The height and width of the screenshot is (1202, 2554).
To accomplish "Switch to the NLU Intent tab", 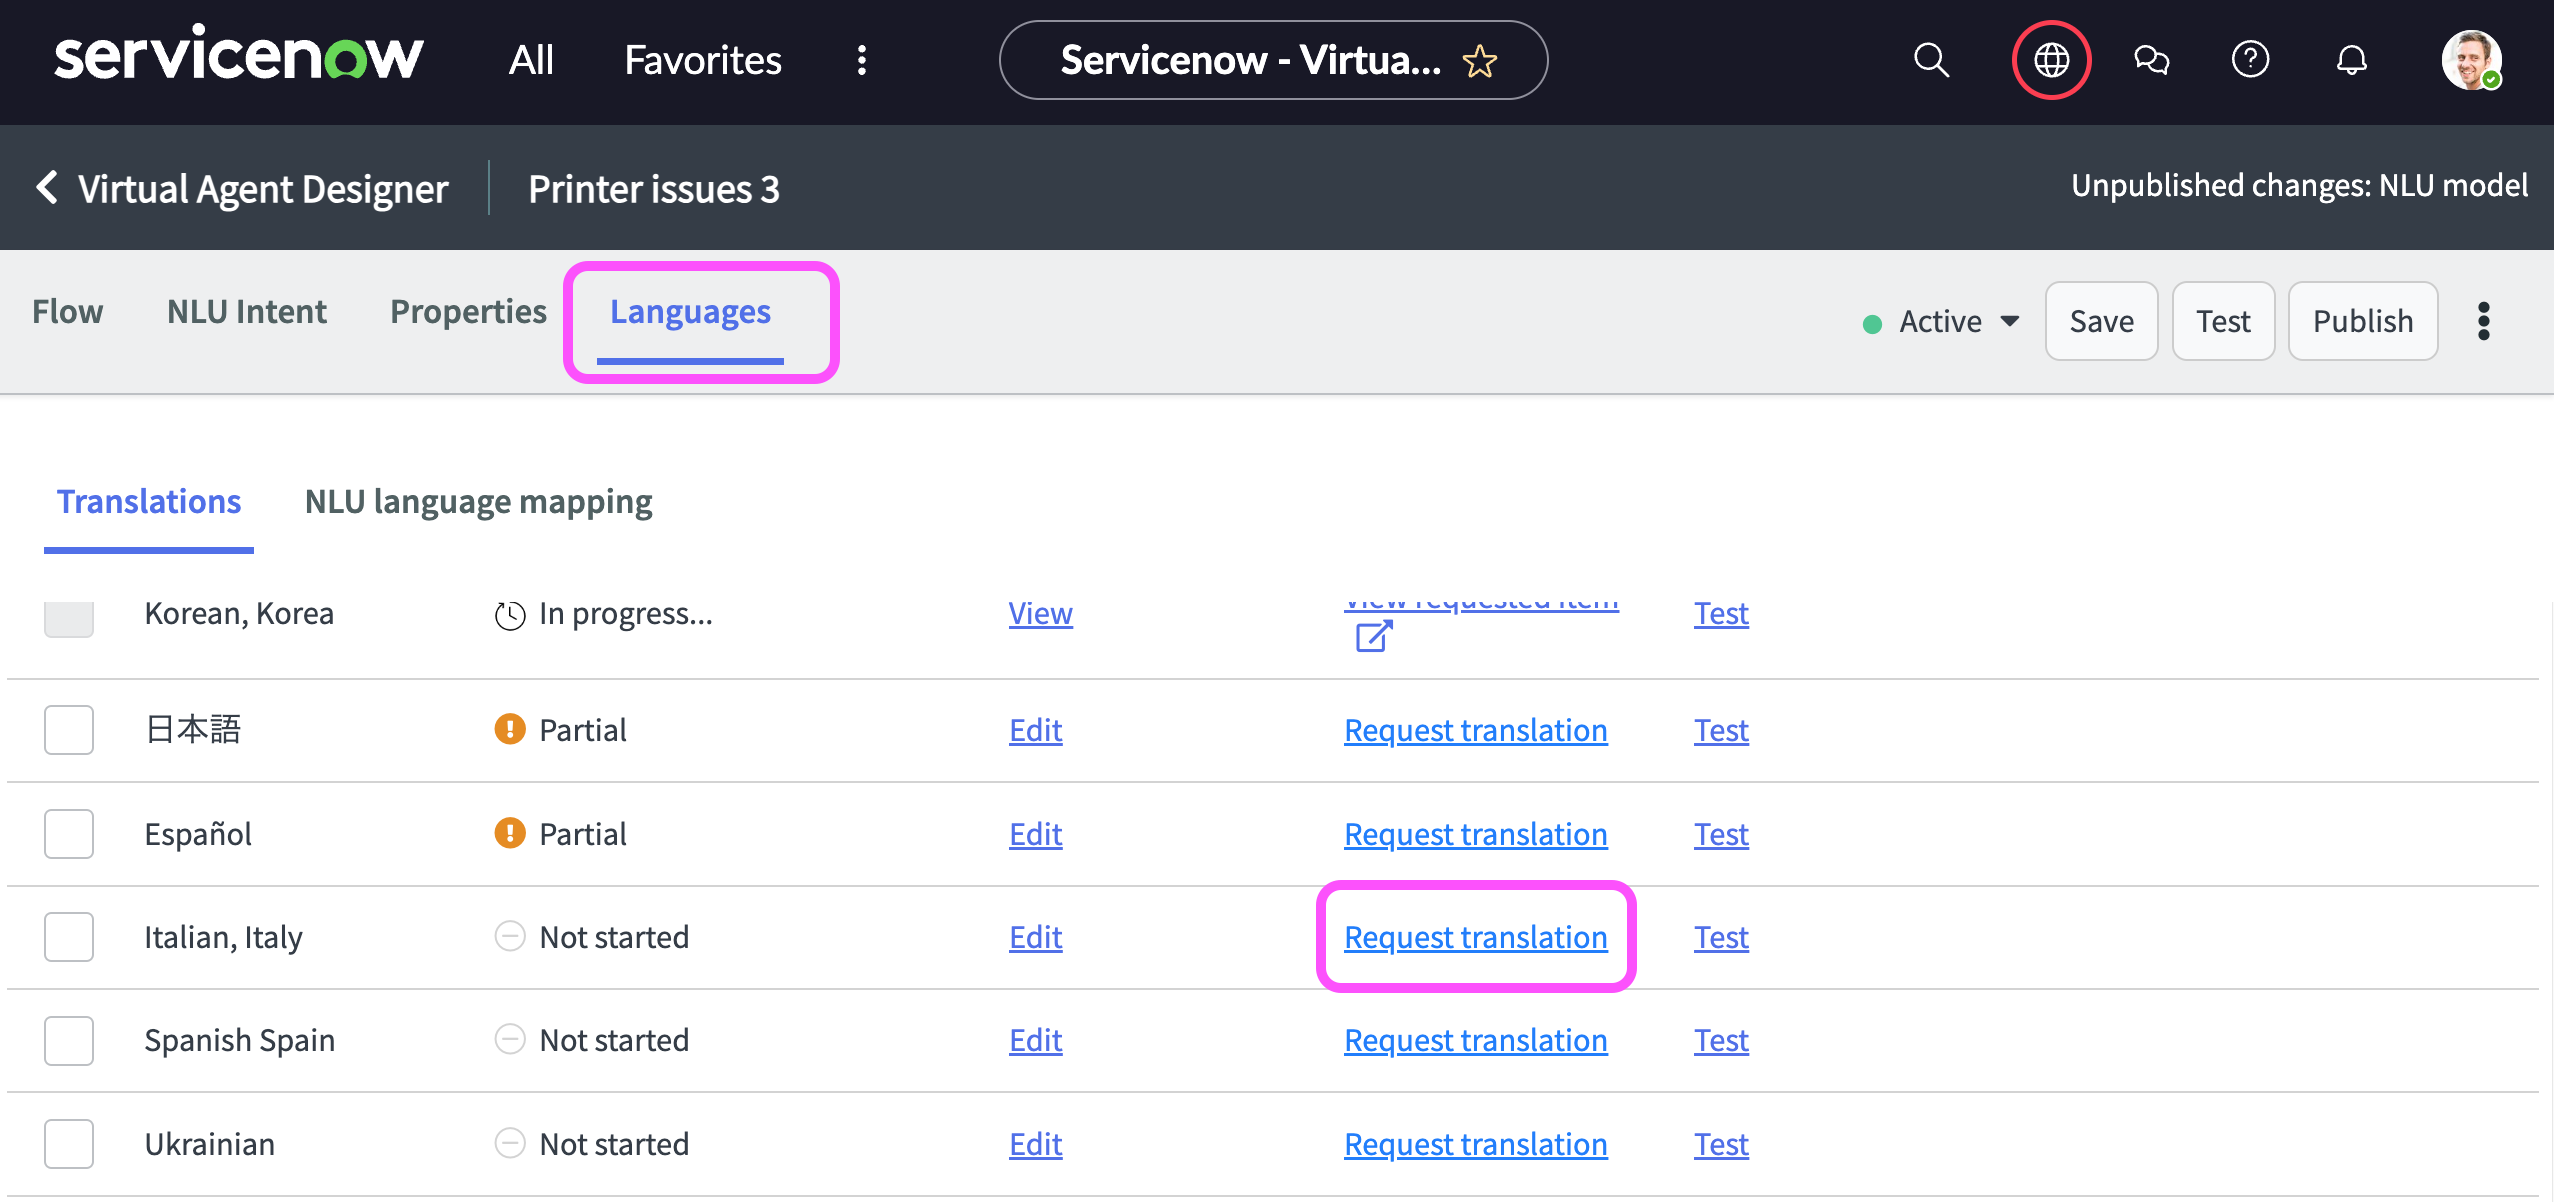I will 246,312.
